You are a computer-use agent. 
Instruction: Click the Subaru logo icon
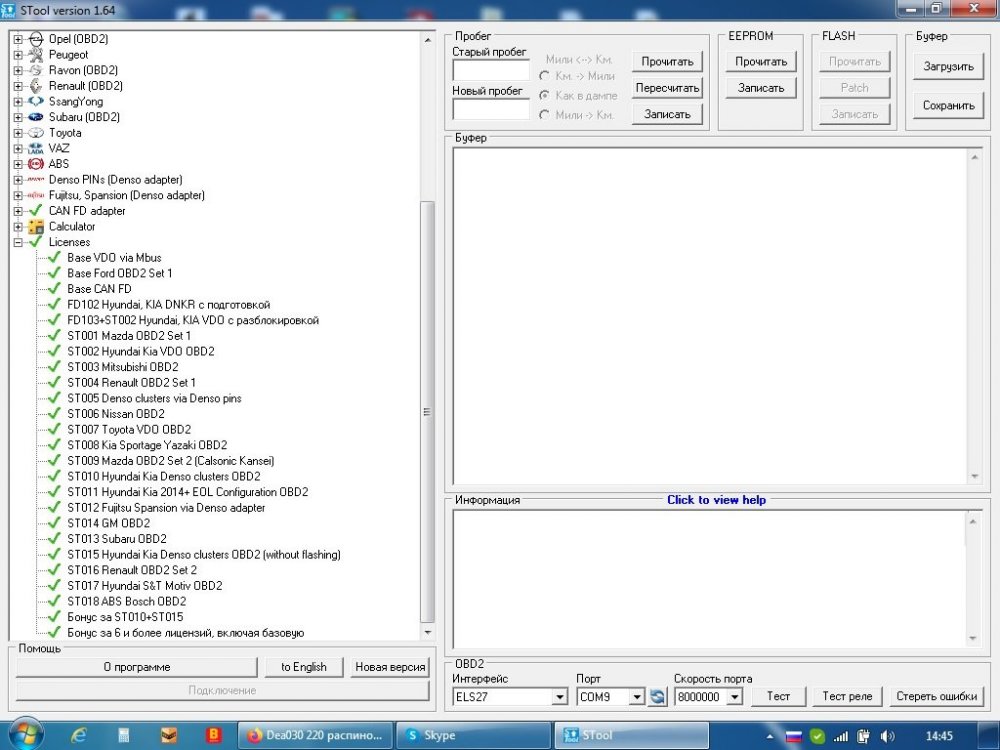[36, 117]
